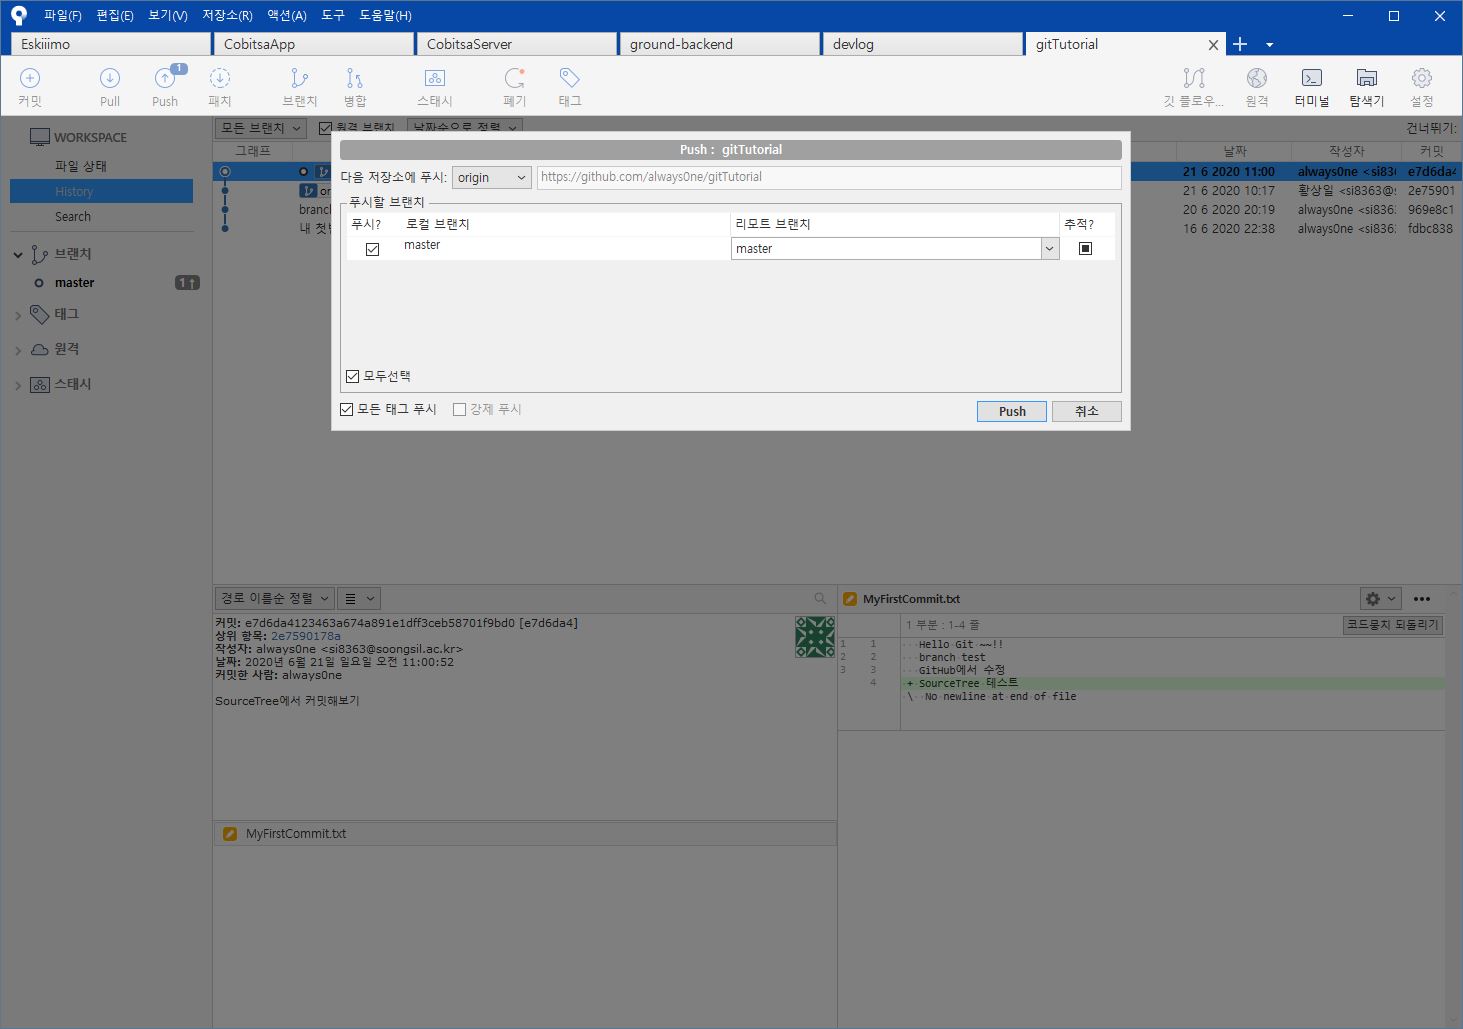Switch to the CobitsaServer tab
Screen dimensions: 1463x1029
pos(517,44)
